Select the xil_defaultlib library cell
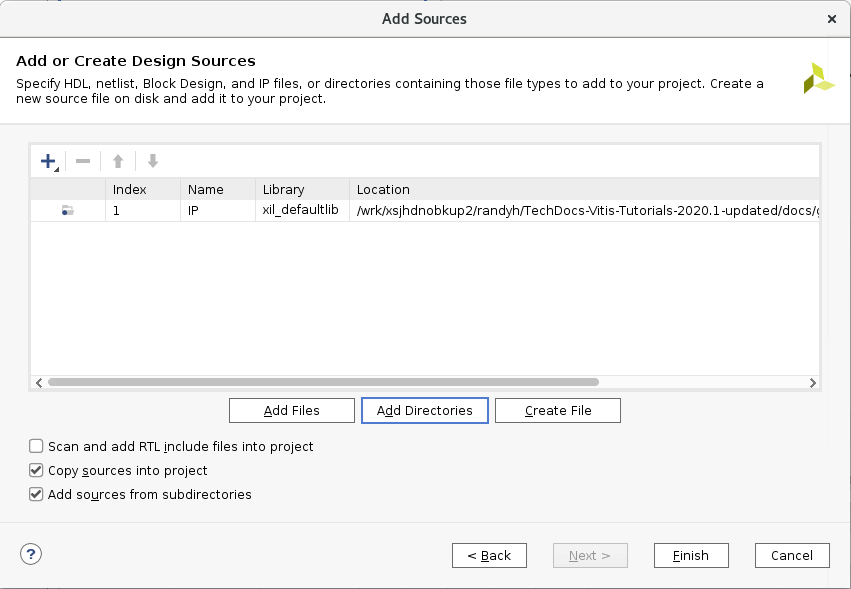Image resolution: width=851 pixels, height=589 pixels. pyautogui.click(x=303, y=211)
